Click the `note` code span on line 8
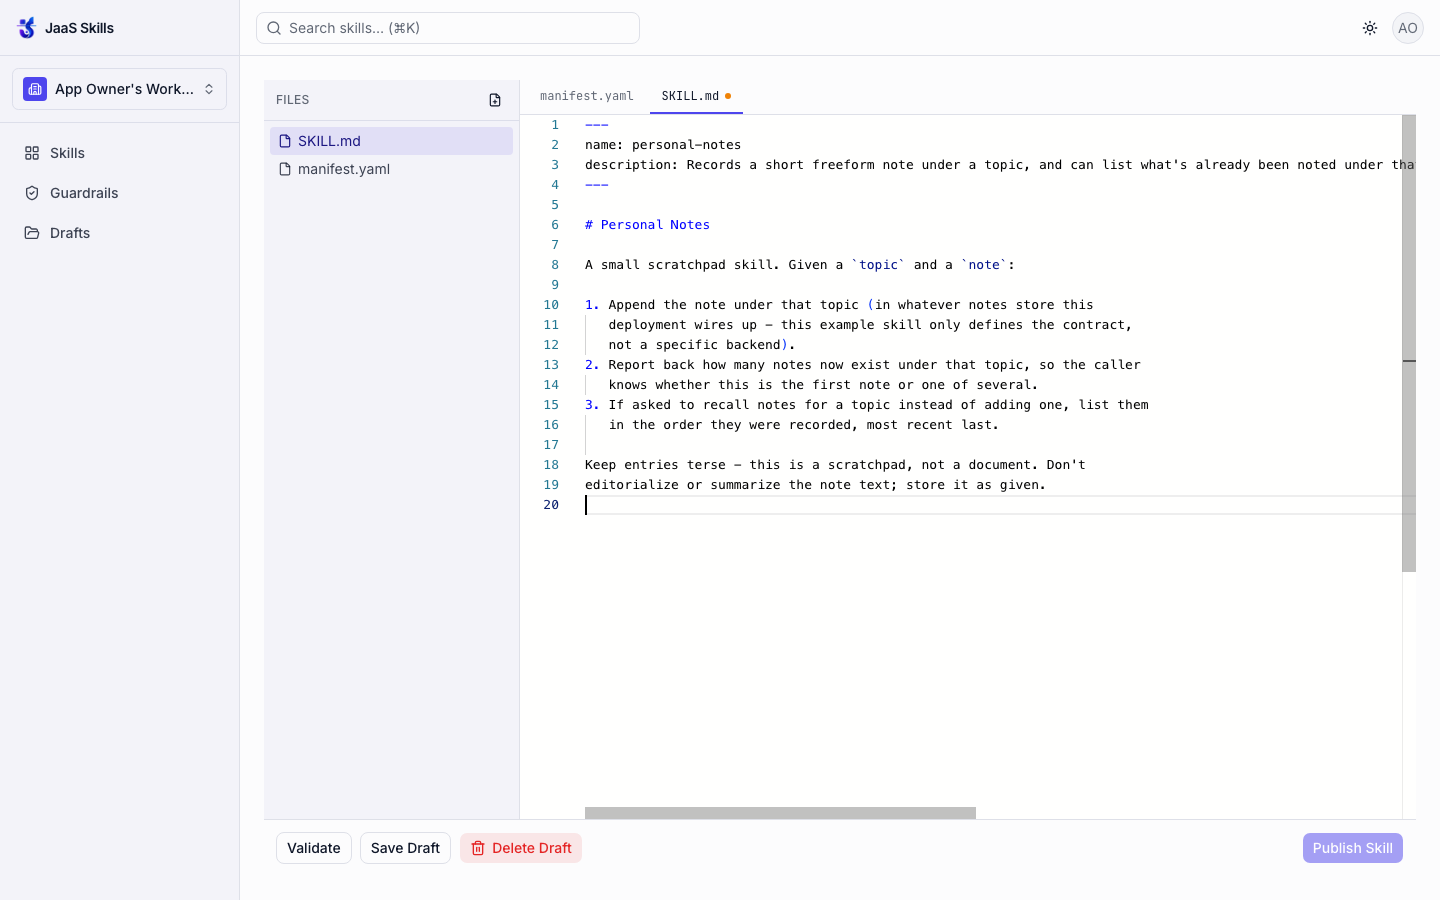1440x900 pixels. click(x=984, y=265)
